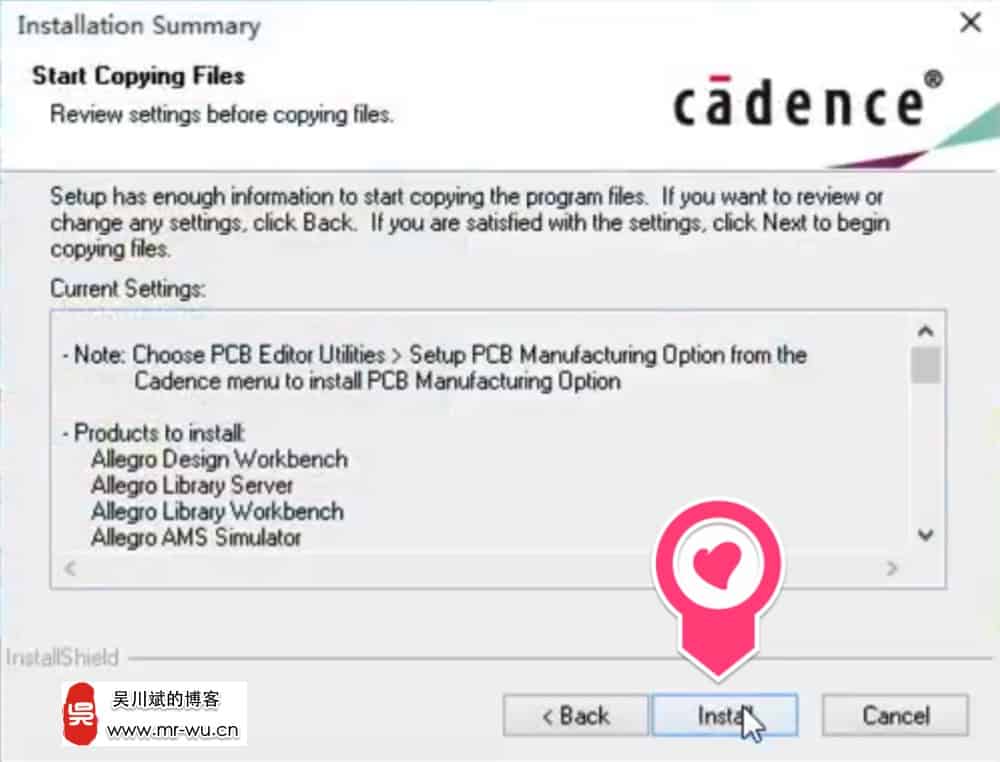Click the 'Installation Summary' window title
Viewport: 1000px width, 762px height.
pyautogui.click(x=139, y=26)
